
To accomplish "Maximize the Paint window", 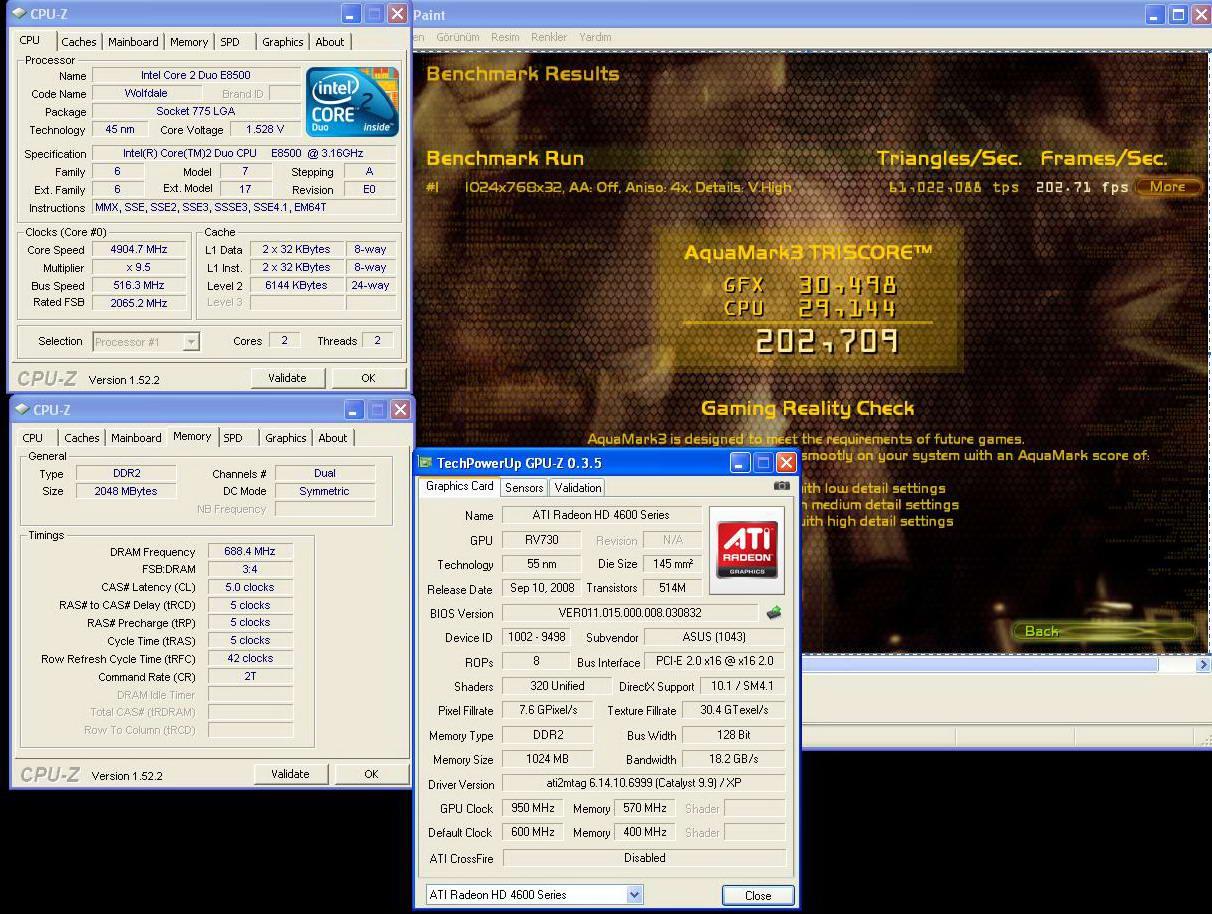I will 1178,14.
